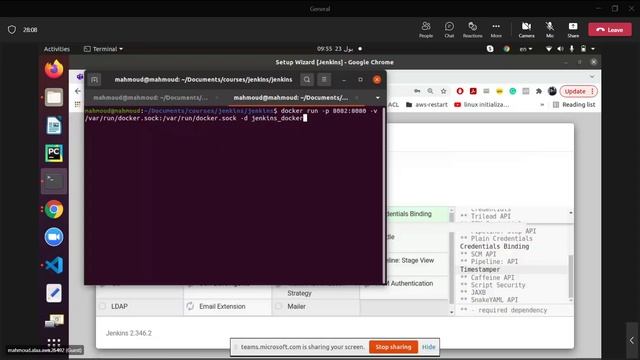Open the volume speaker indicator

(560, 49)
